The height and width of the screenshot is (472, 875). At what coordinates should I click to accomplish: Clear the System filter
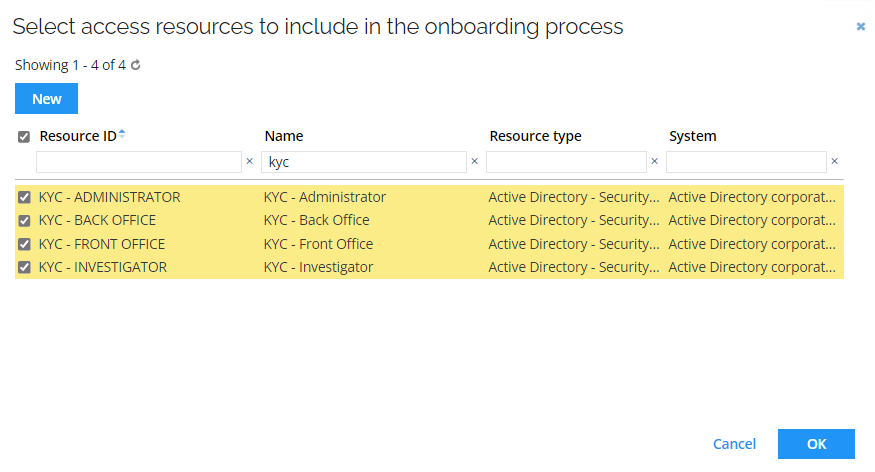(x=834, y=161)
